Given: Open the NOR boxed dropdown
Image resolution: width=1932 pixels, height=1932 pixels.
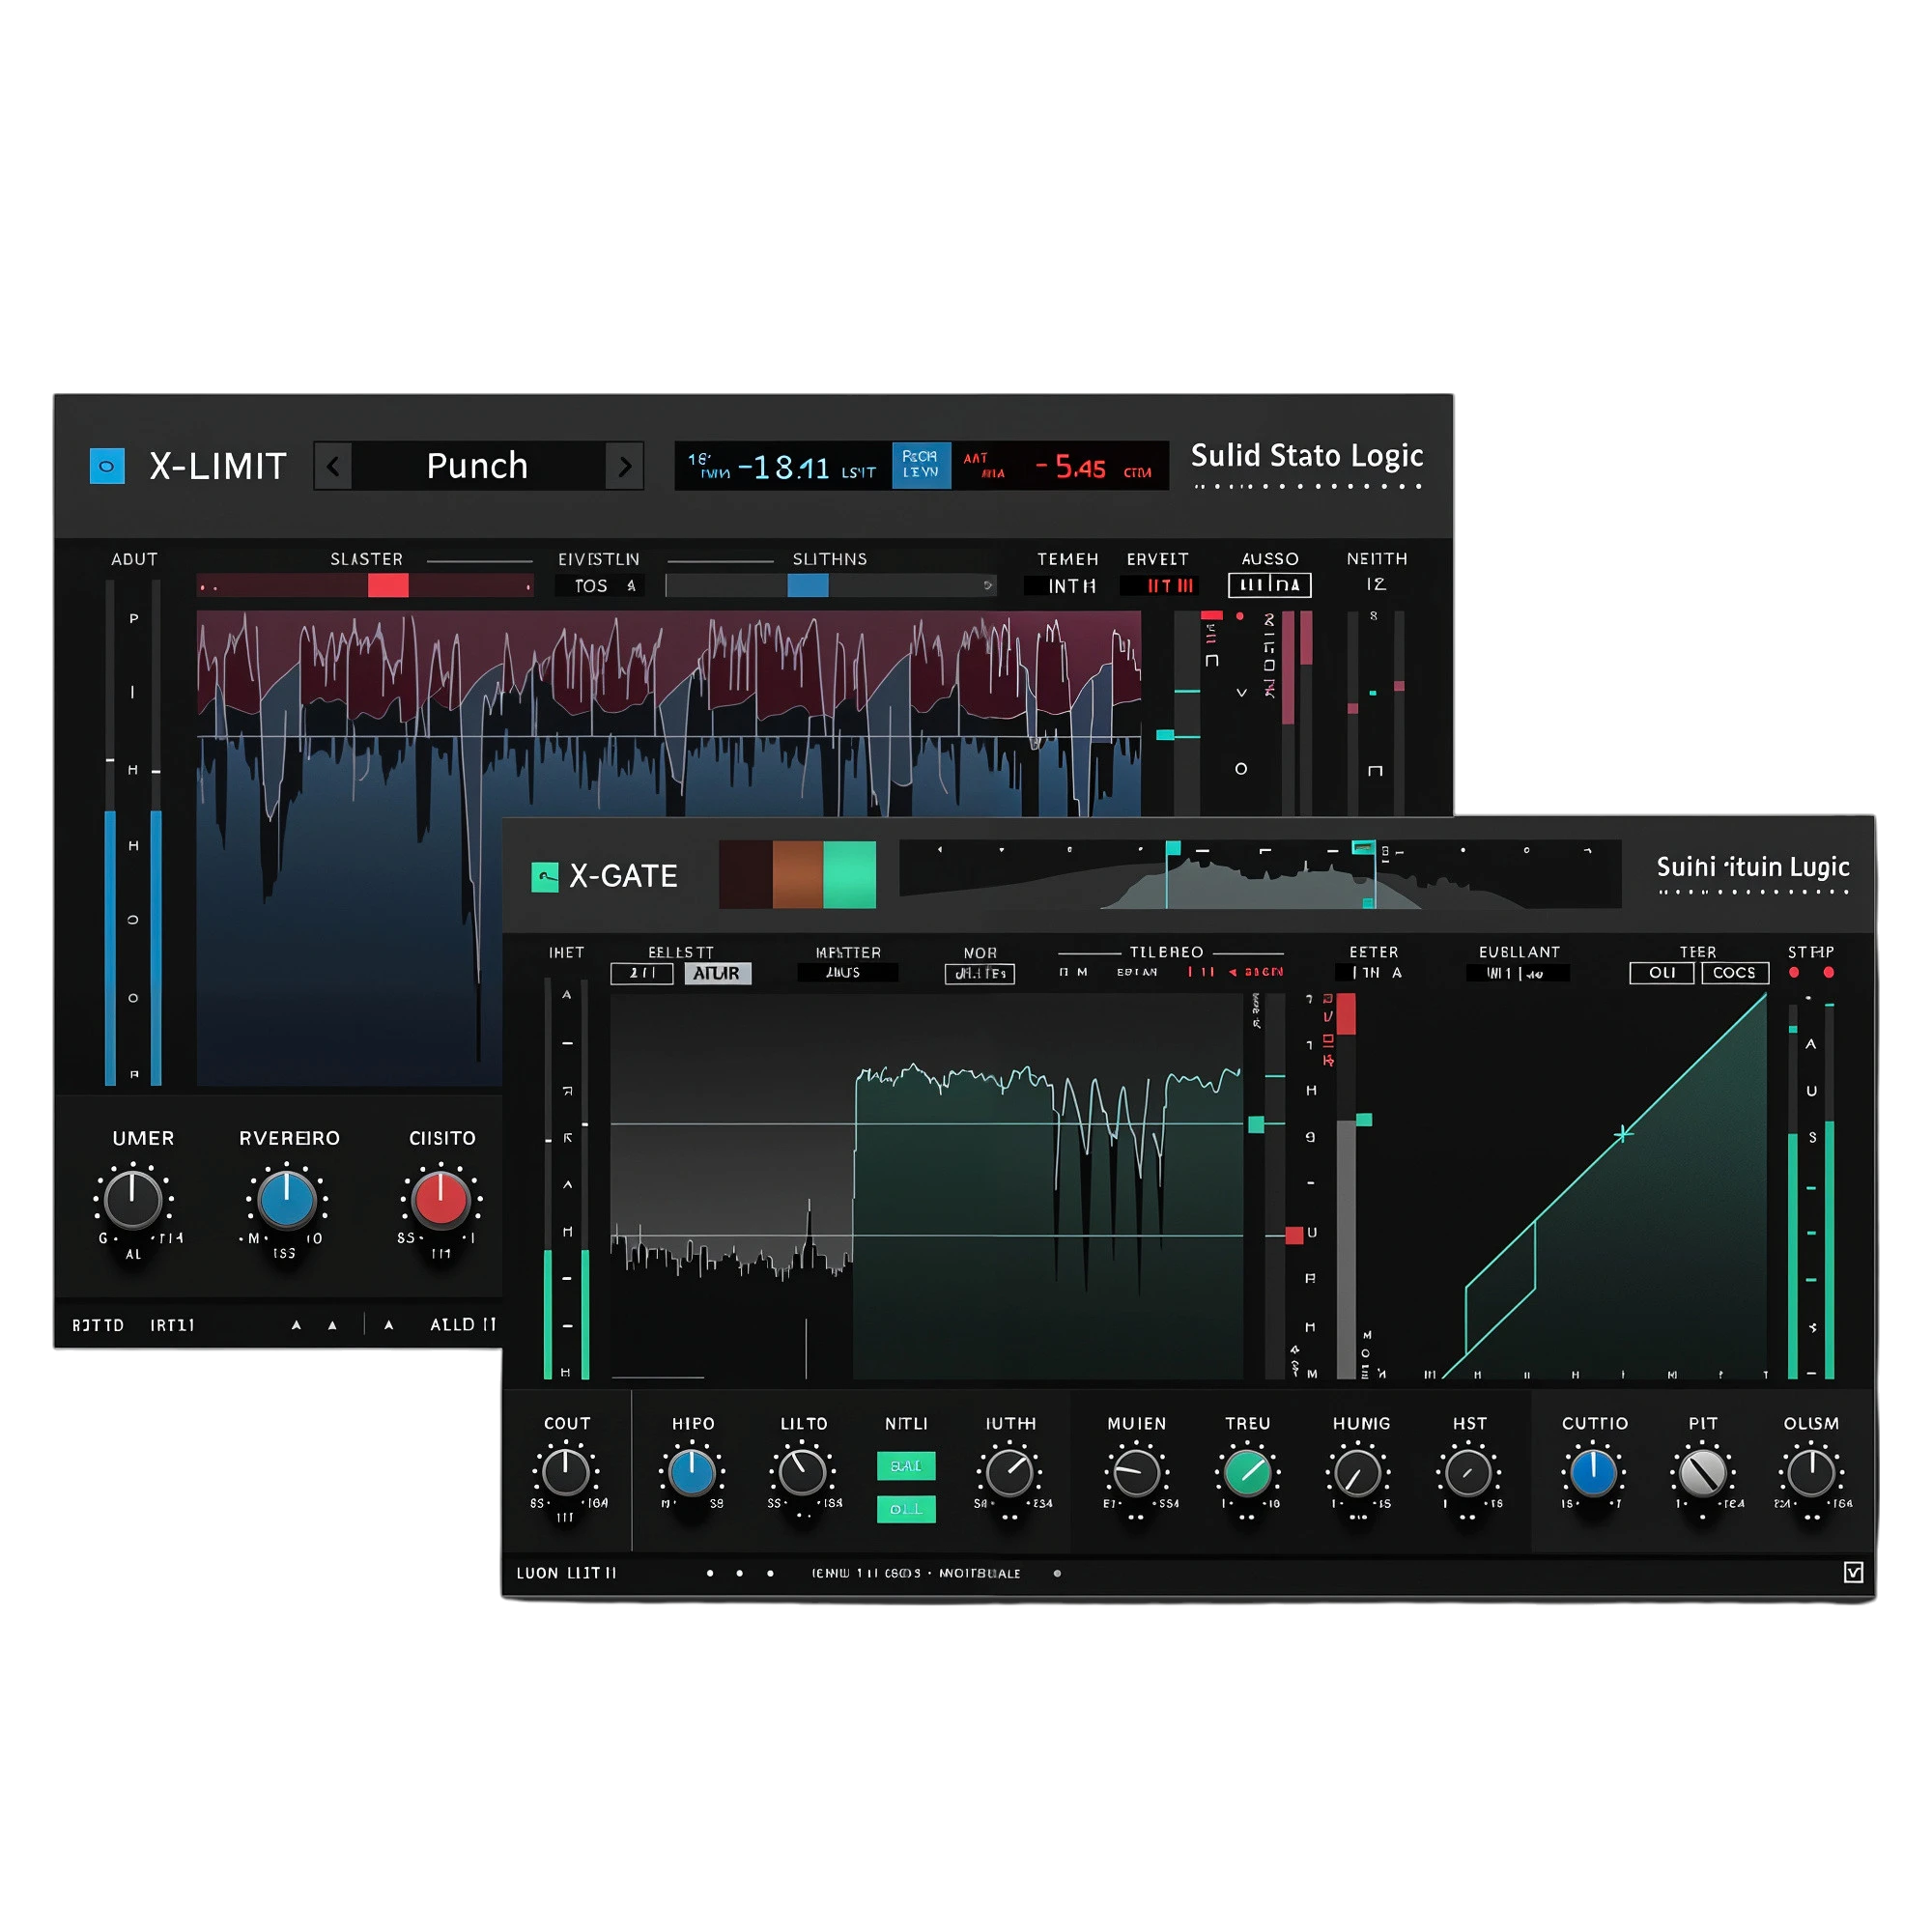Looking at the screenshot, I should 980,973.
